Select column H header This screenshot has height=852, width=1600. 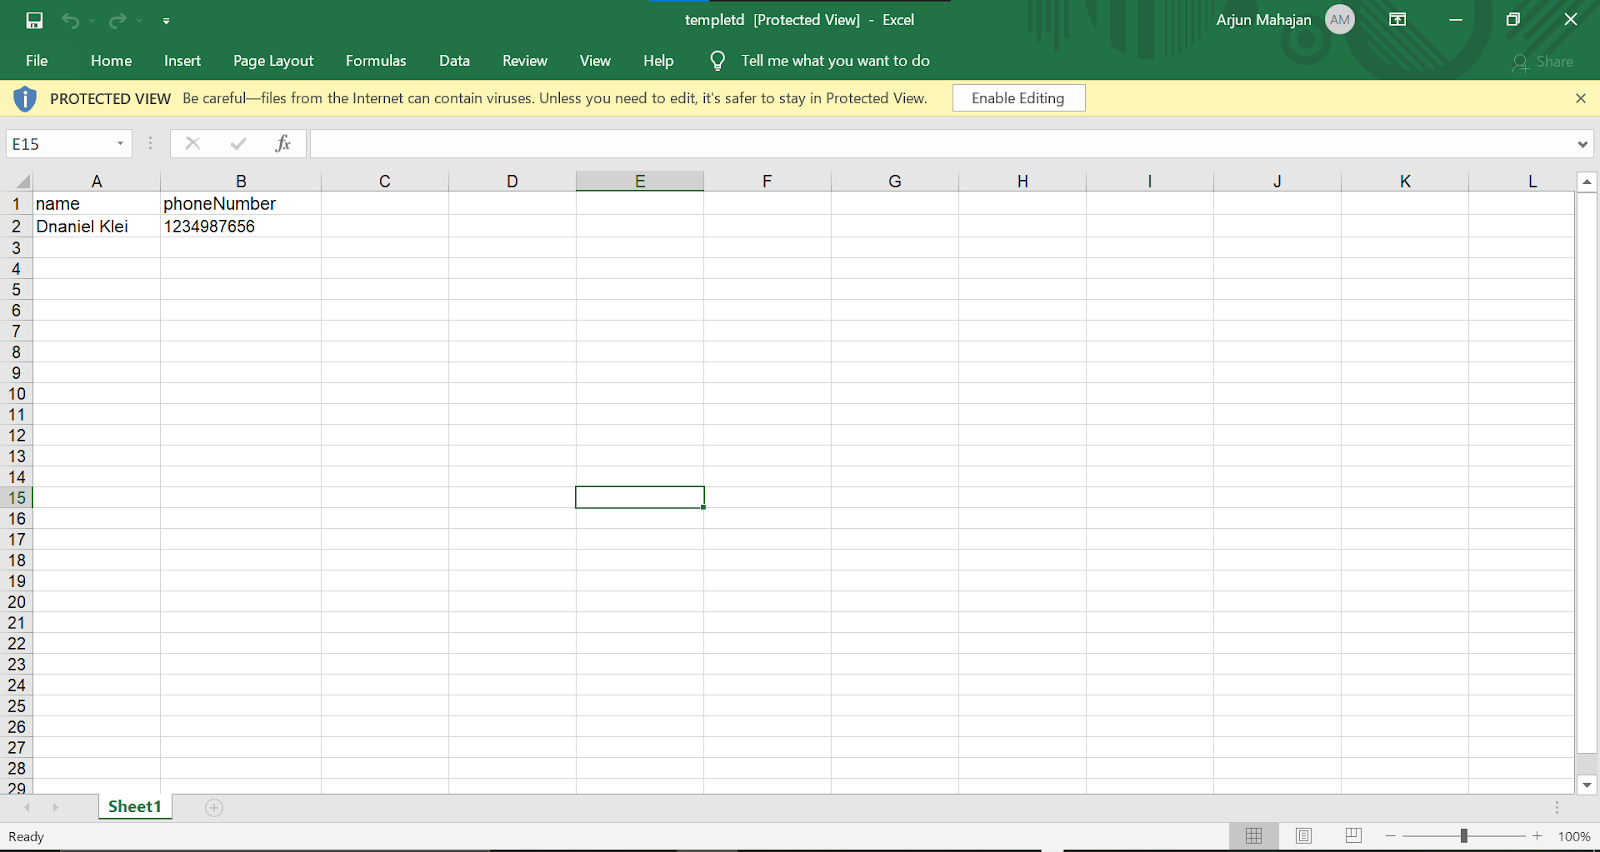(1022, 181)
